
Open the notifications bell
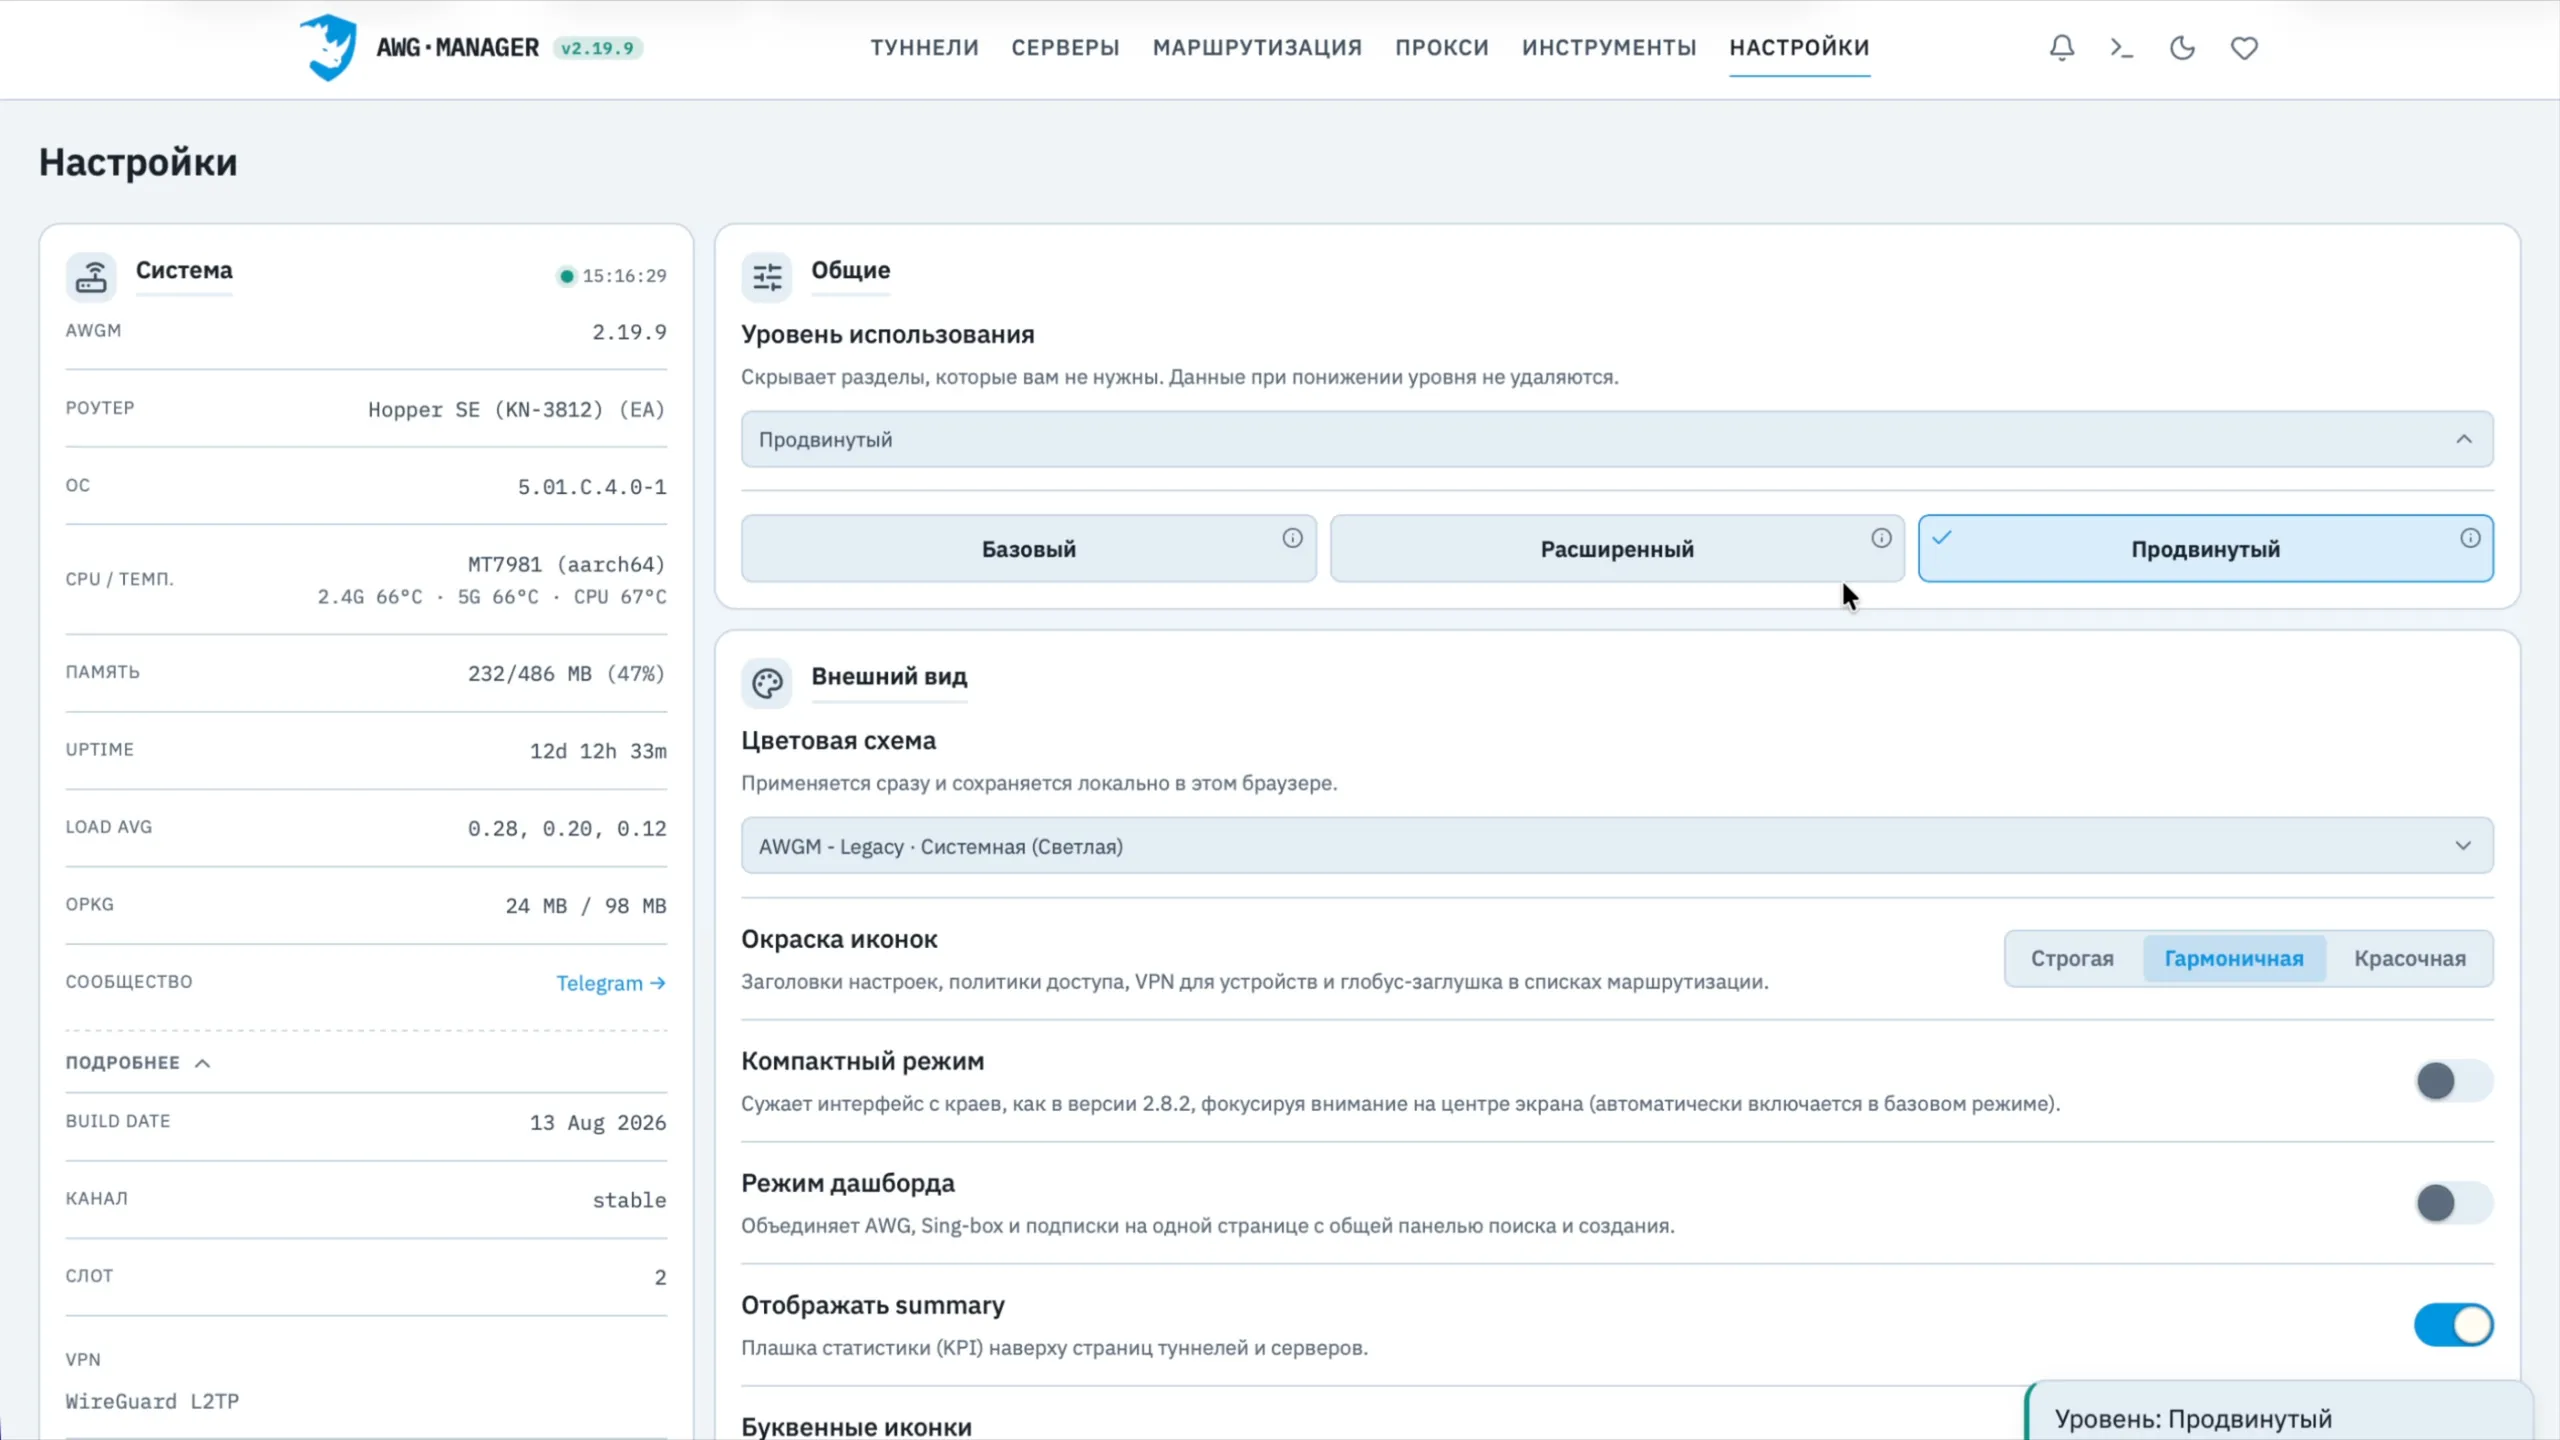tap(2061, 47)
